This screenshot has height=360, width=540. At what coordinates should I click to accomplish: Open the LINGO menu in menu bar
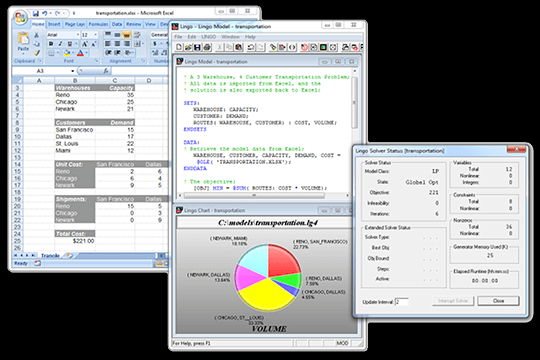pyautogui.click(x=208, y=37)
